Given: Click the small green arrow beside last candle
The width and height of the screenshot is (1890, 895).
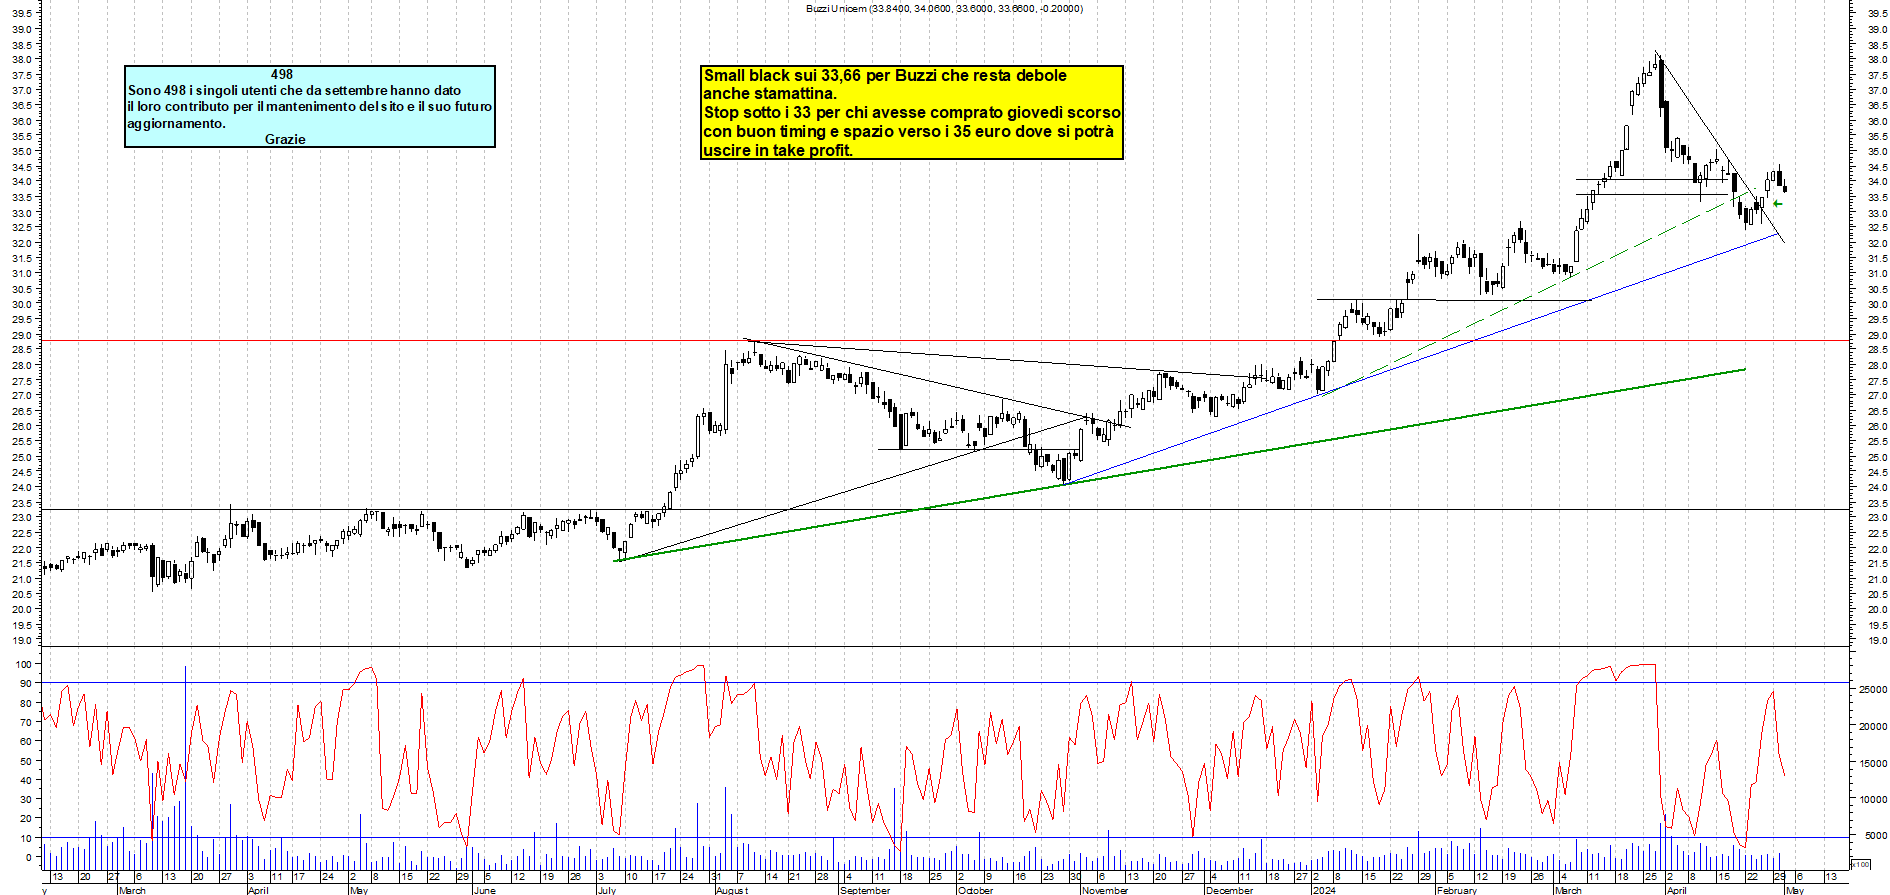Looking at the screenshot, I should click(x=1777, y=204).
